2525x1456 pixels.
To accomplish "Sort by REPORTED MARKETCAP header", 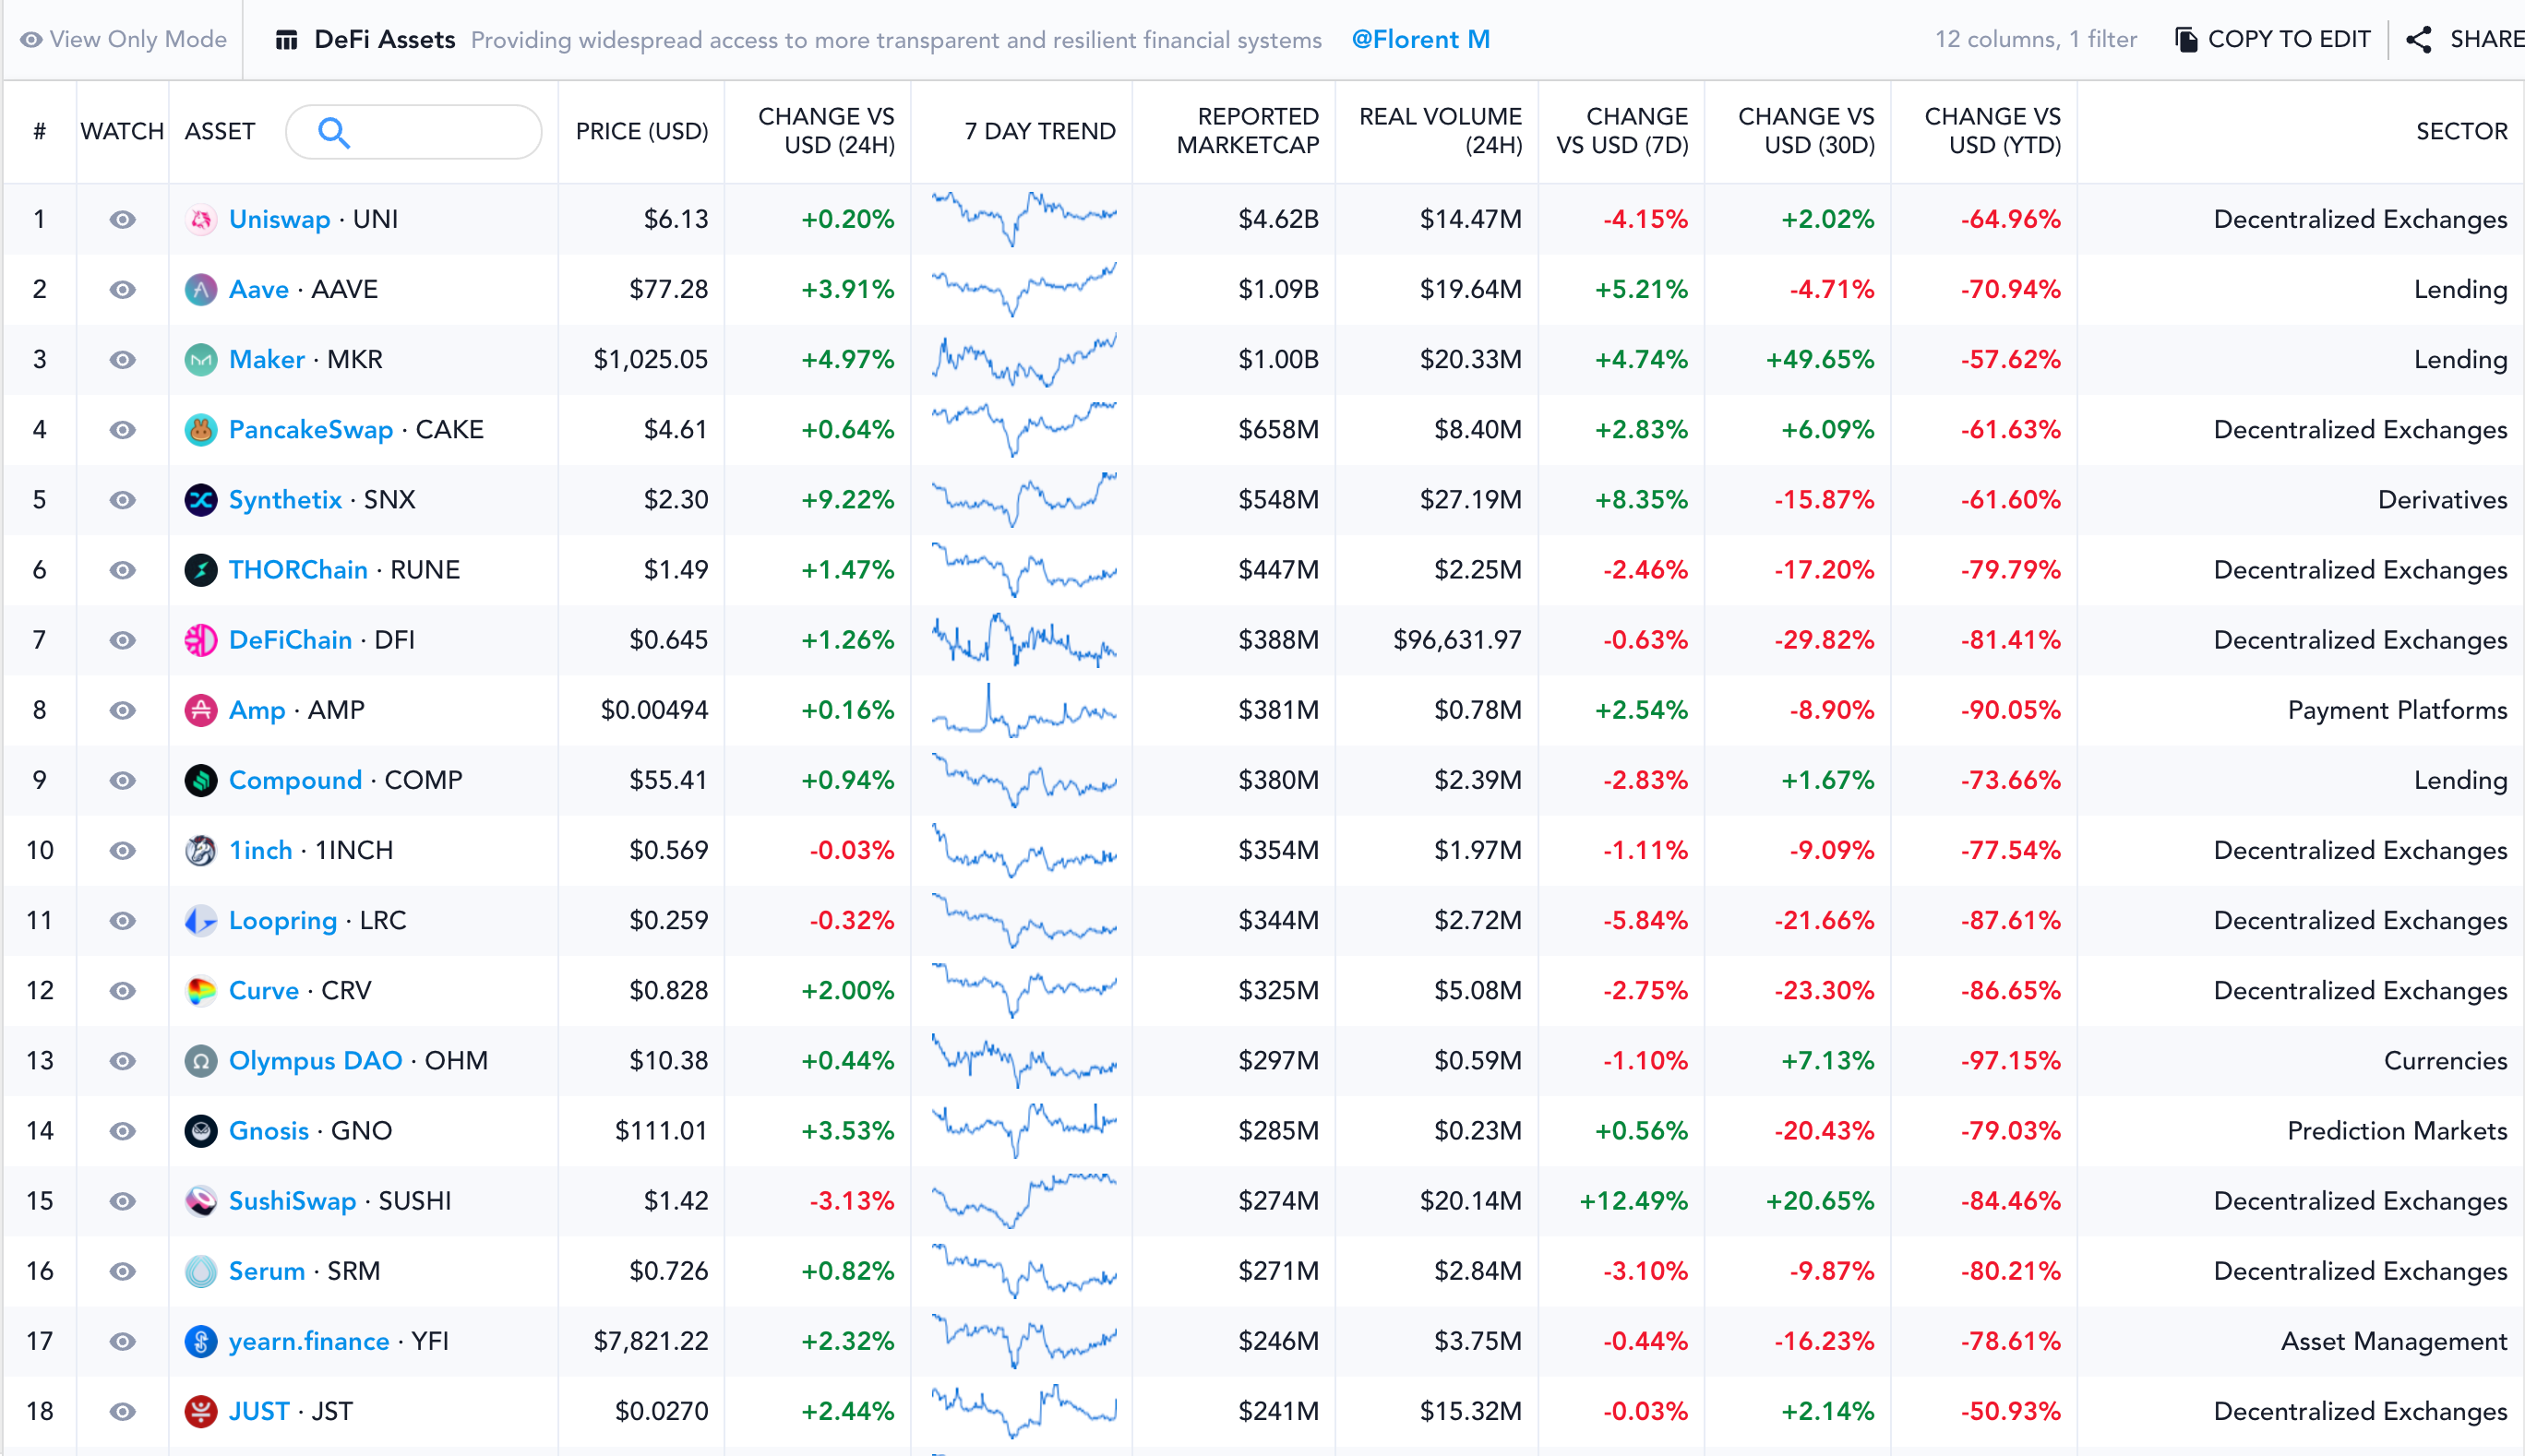I will (x=1247, y=131).
